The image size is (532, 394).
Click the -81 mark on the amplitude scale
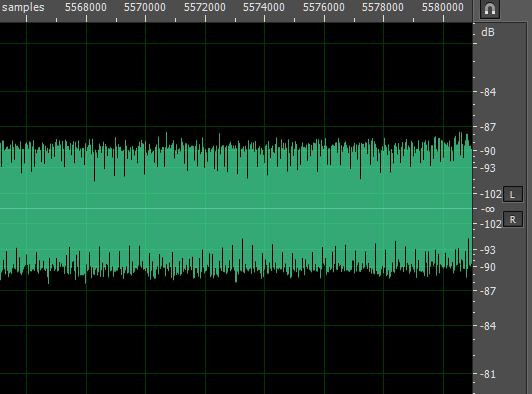(488, 374)
